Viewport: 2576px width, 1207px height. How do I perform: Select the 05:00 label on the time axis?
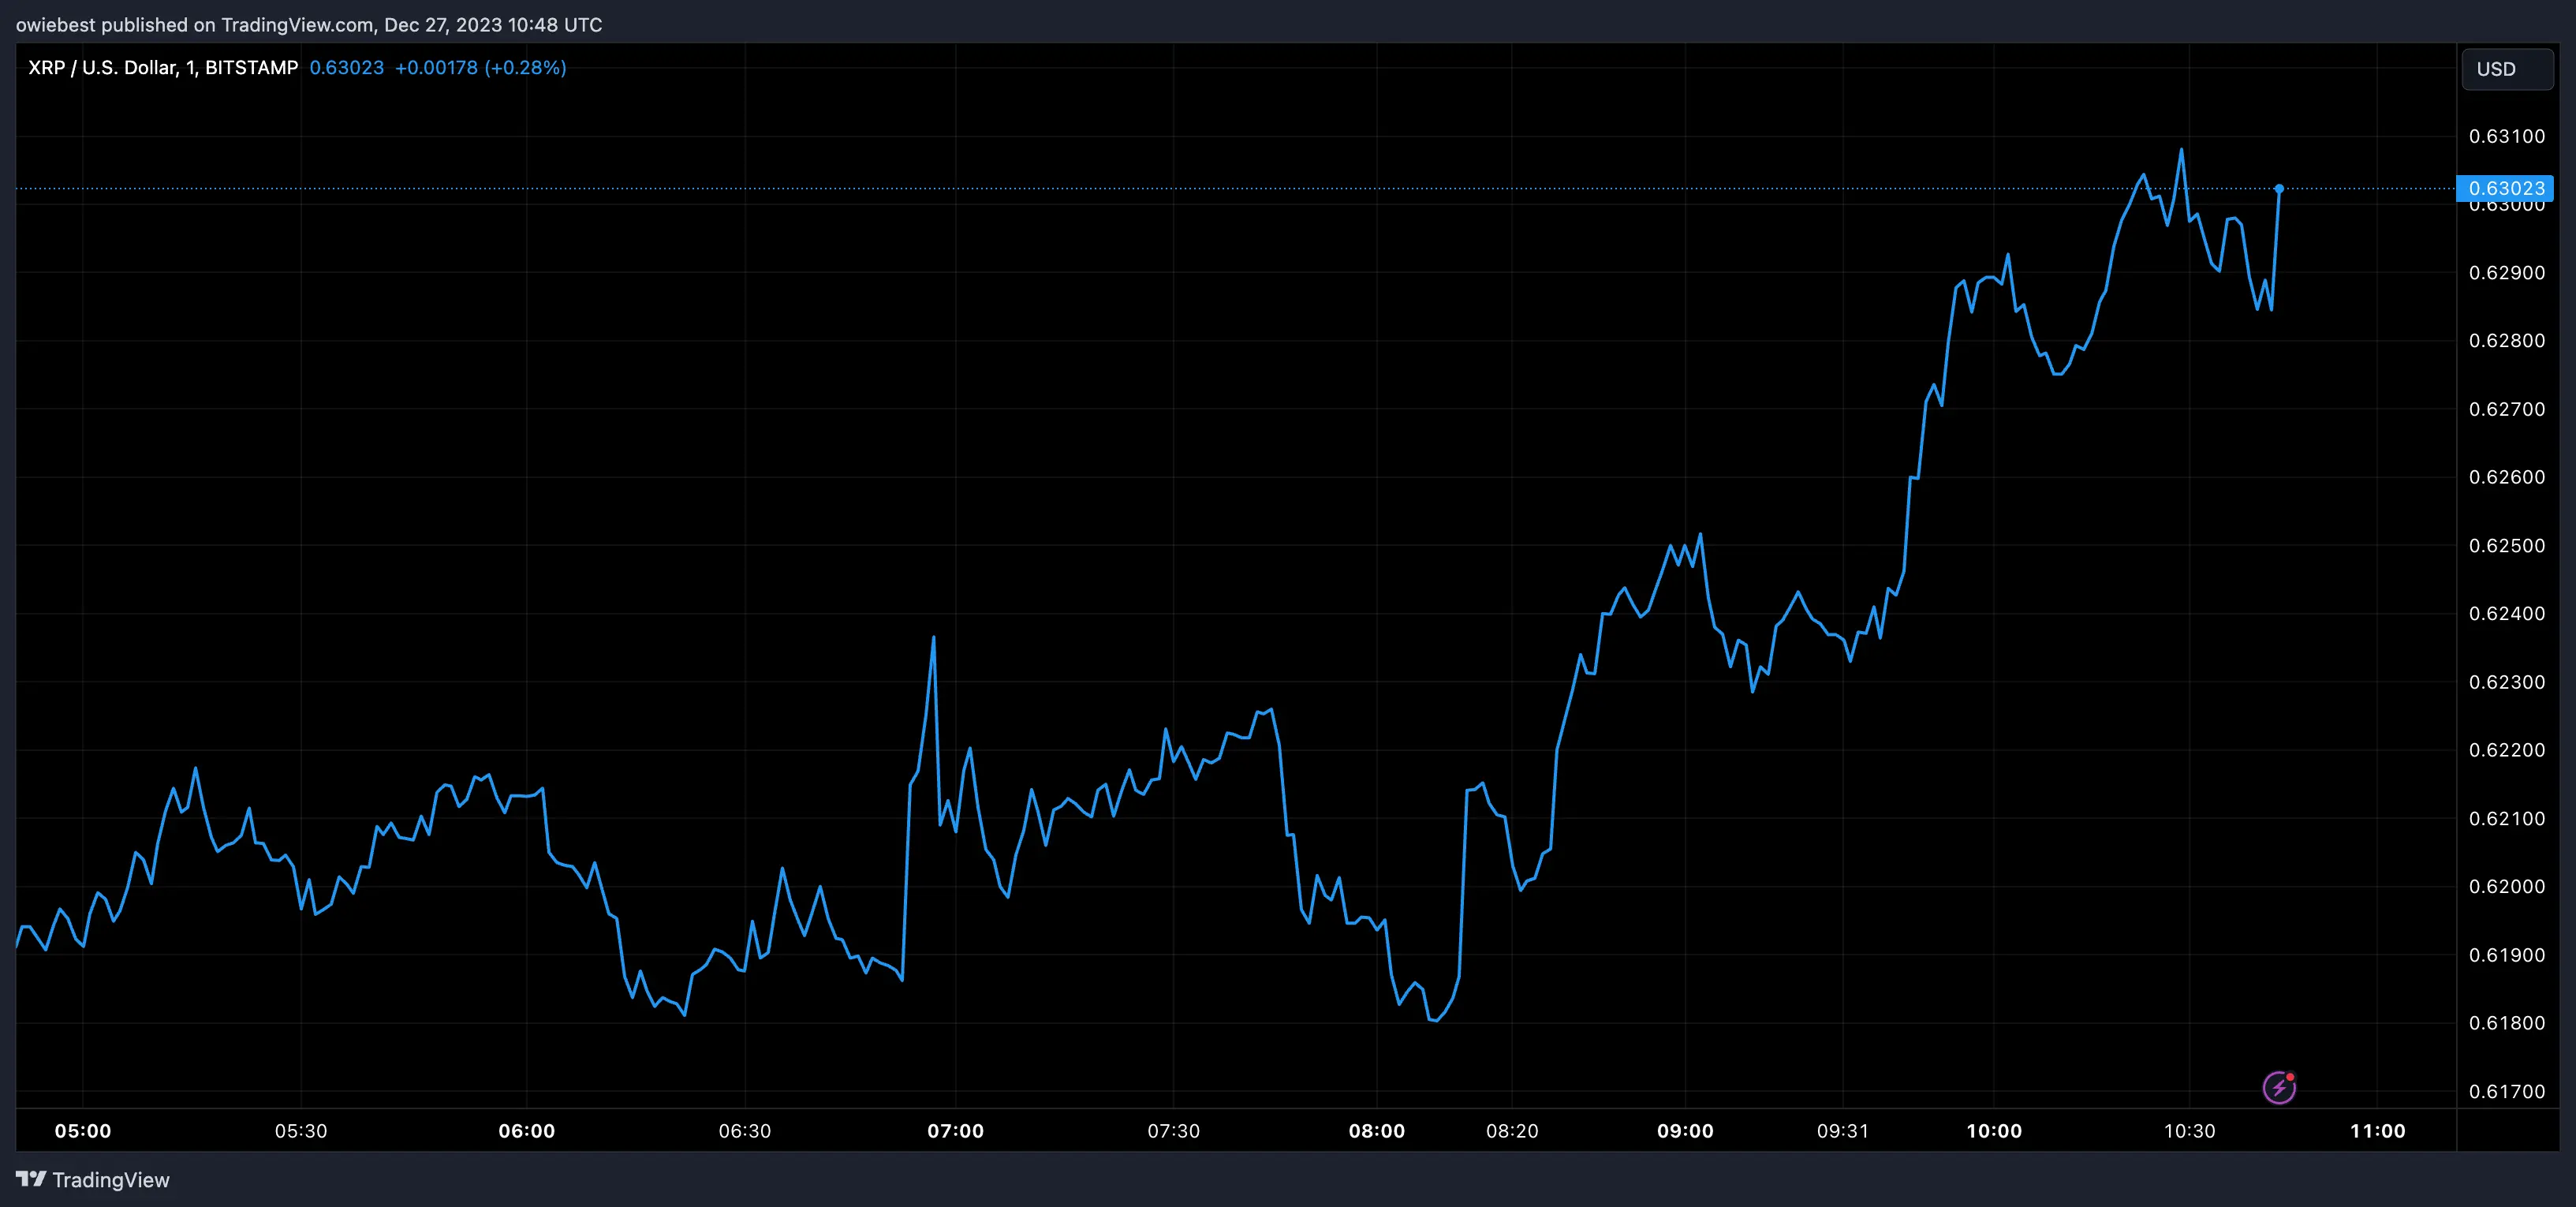click(x=84, y=1131)
